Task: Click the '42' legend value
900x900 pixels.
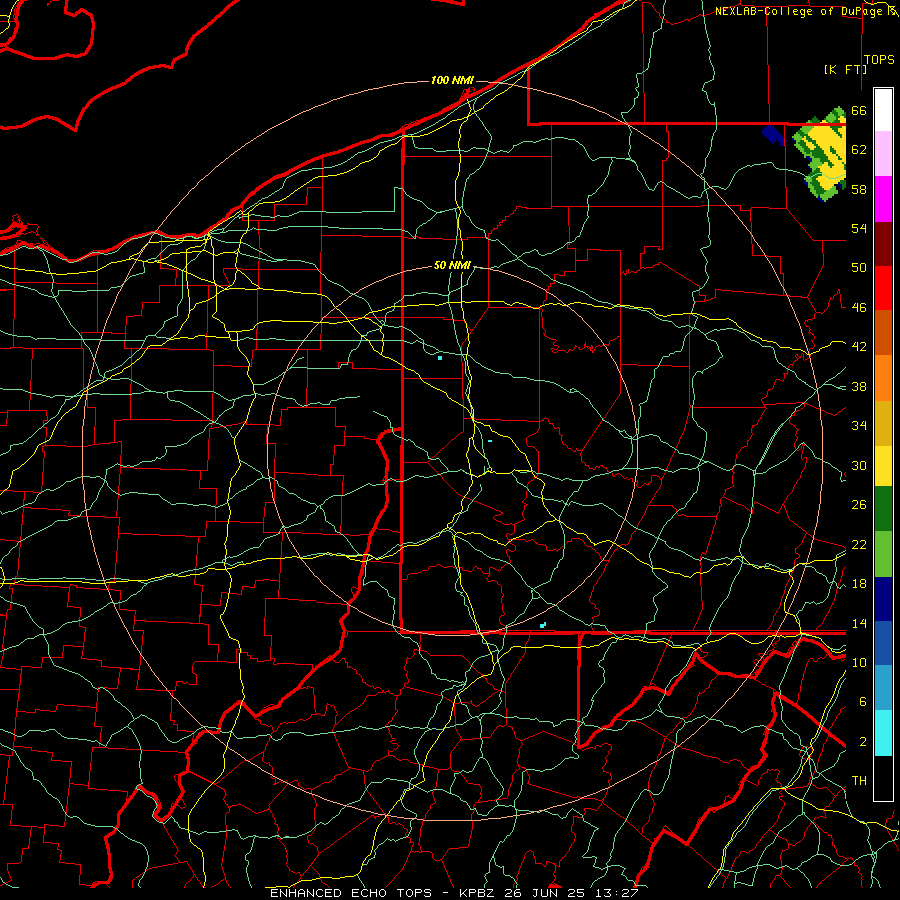Action: [x=859, y=347]
